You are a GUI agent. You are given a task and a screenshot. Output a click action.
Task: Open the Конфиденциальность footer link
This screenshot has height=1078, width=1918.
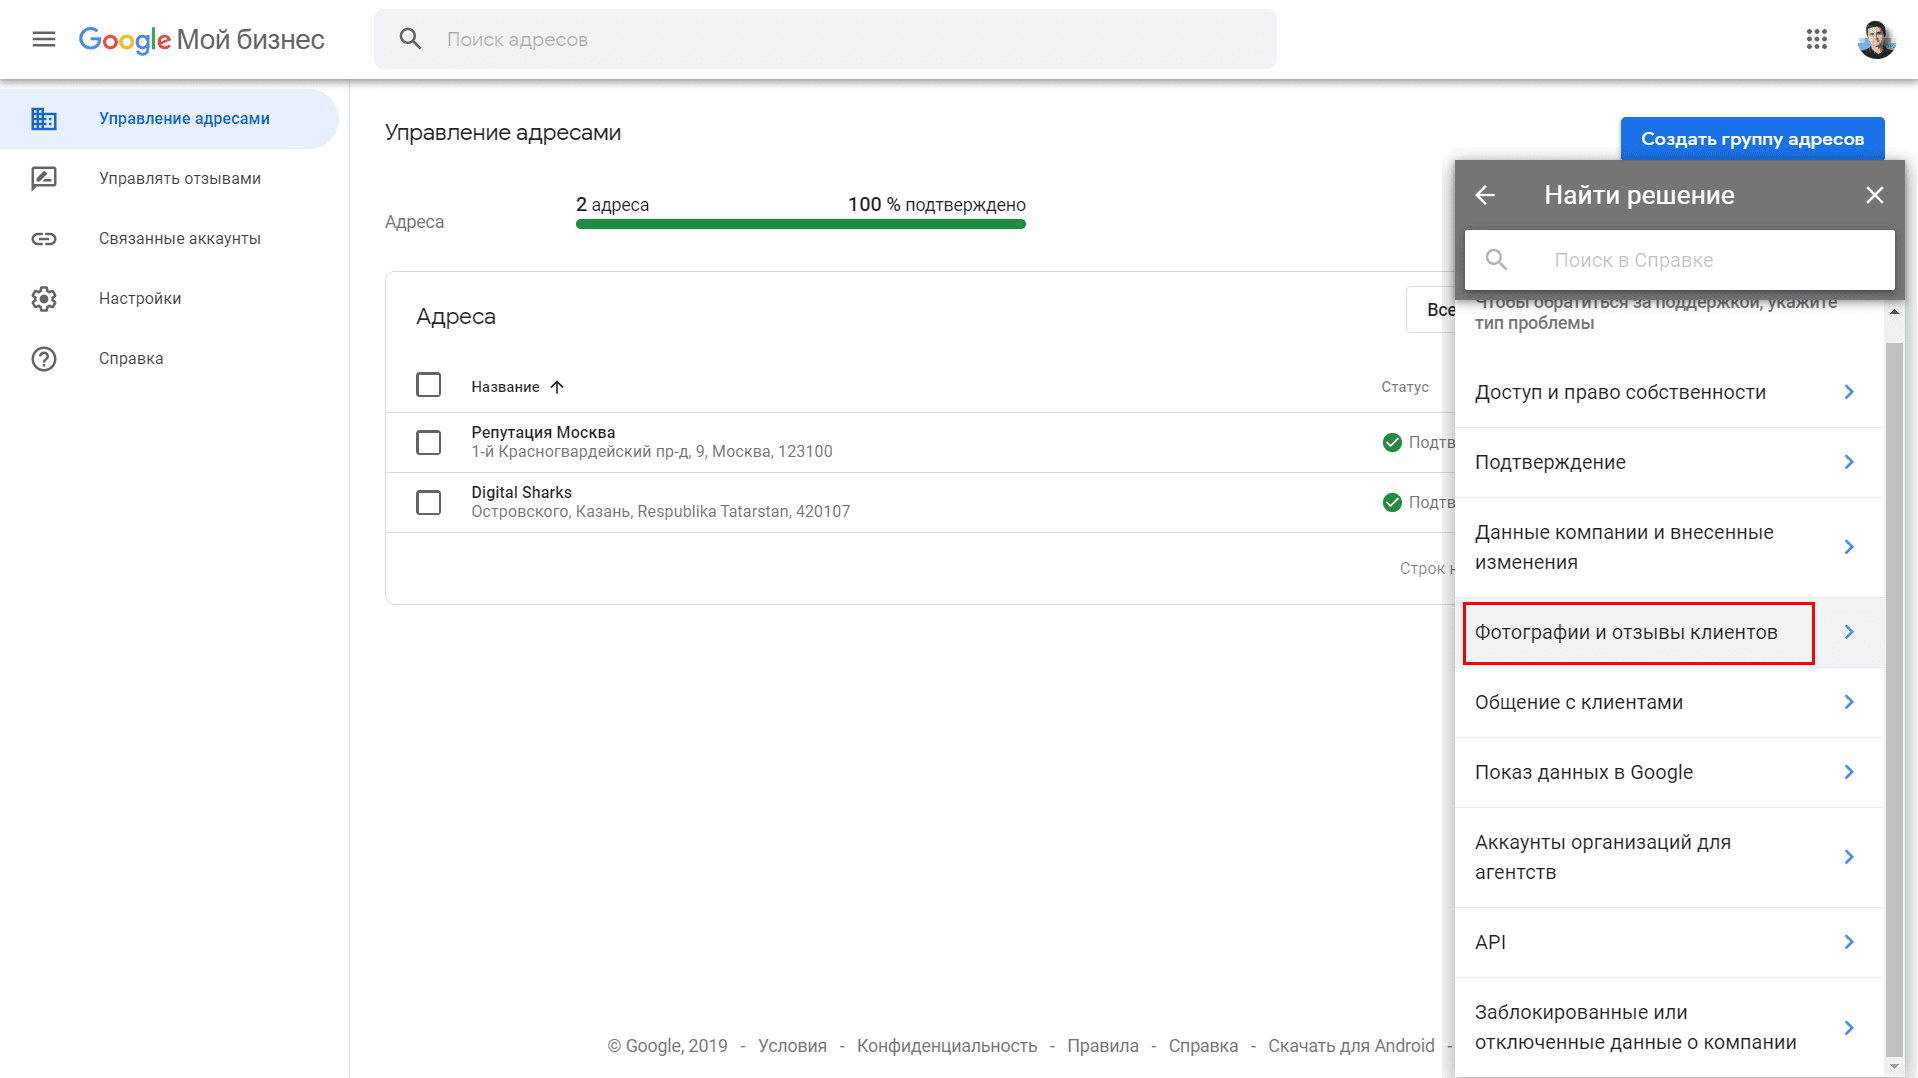(x=946, y=1046)
